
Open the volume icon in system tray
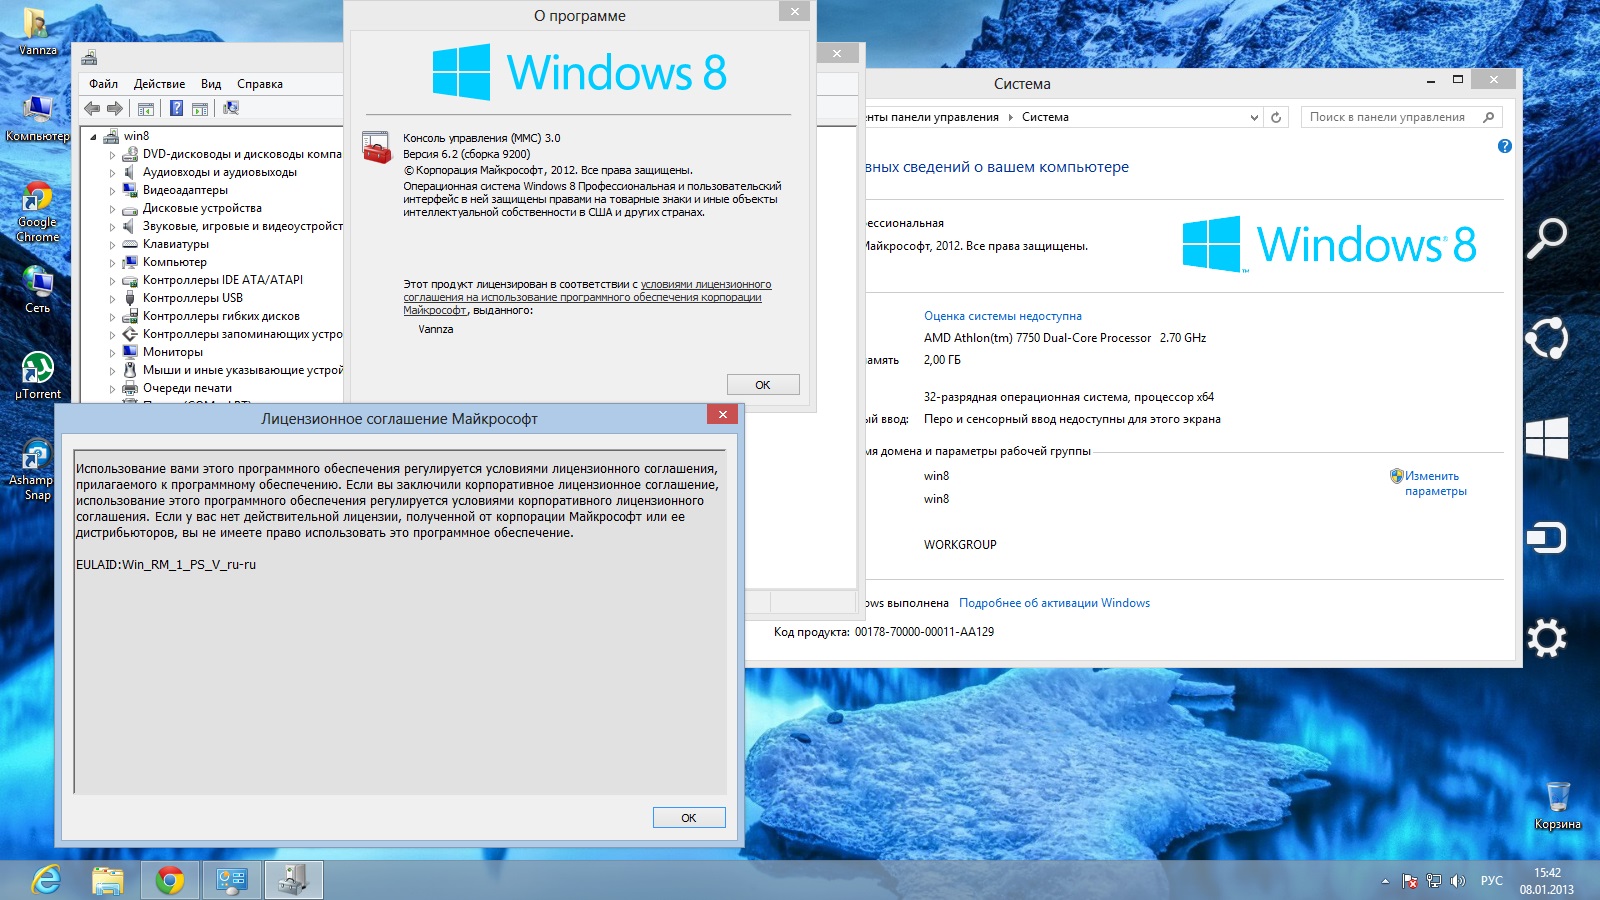(1457, 881)
